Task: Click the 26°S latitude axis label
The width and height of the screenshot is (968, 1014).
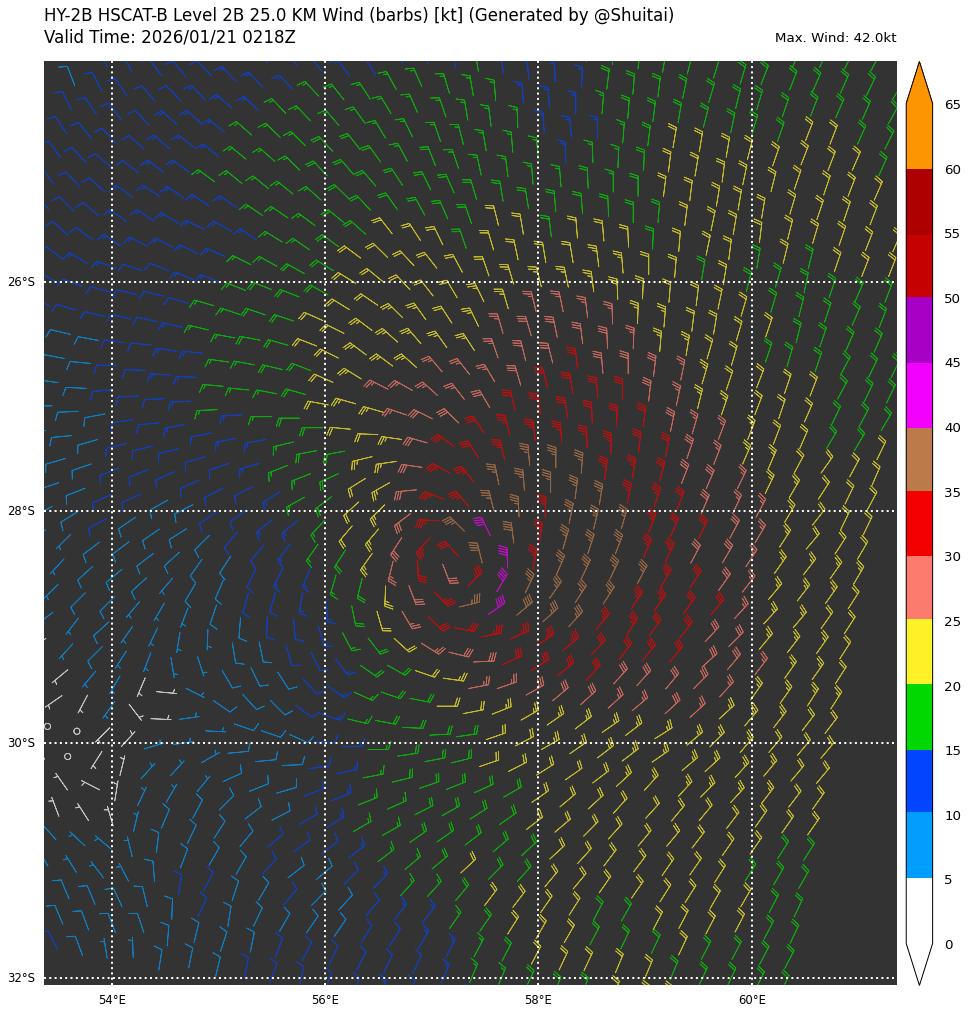Action: click(21, 282)
